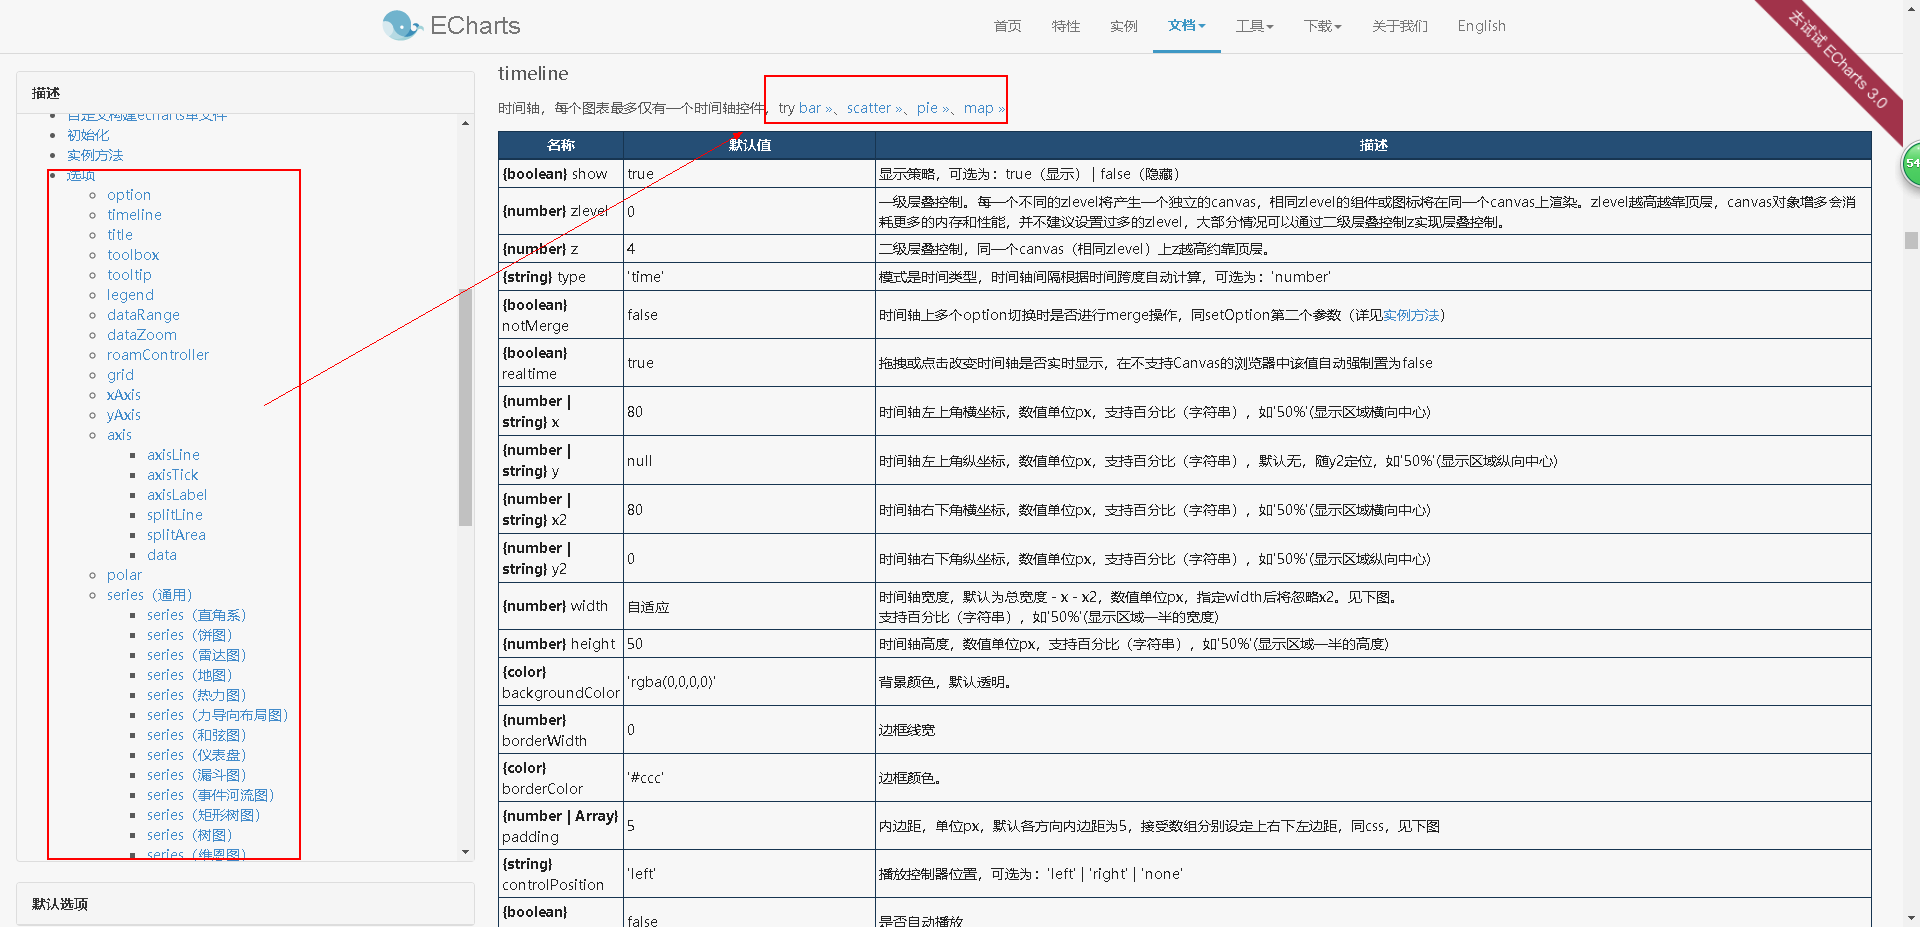This screenshot has width=1920, height=927.
Task: Open series（事件河流图）in sidebar
Action: pyautogui.click(x=210, y=795)
